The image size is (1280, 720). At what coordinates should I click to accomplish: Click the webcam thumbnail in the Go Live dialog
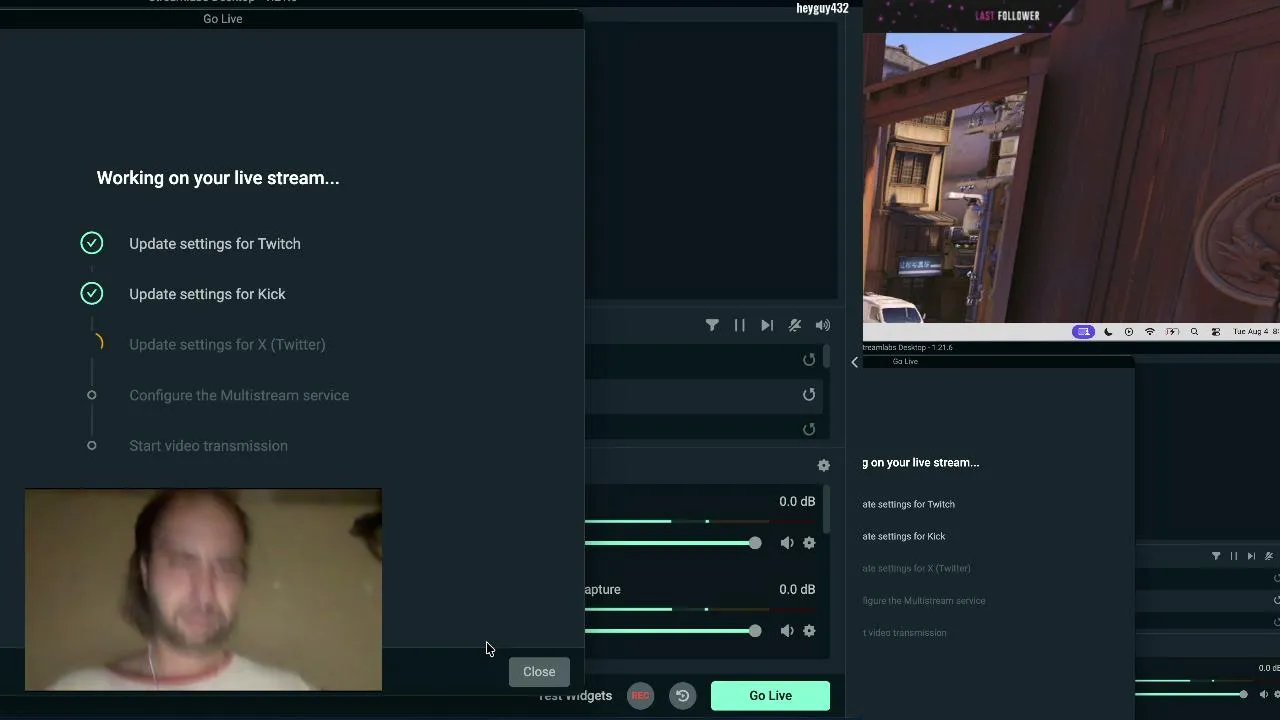(x=203, y=589)
